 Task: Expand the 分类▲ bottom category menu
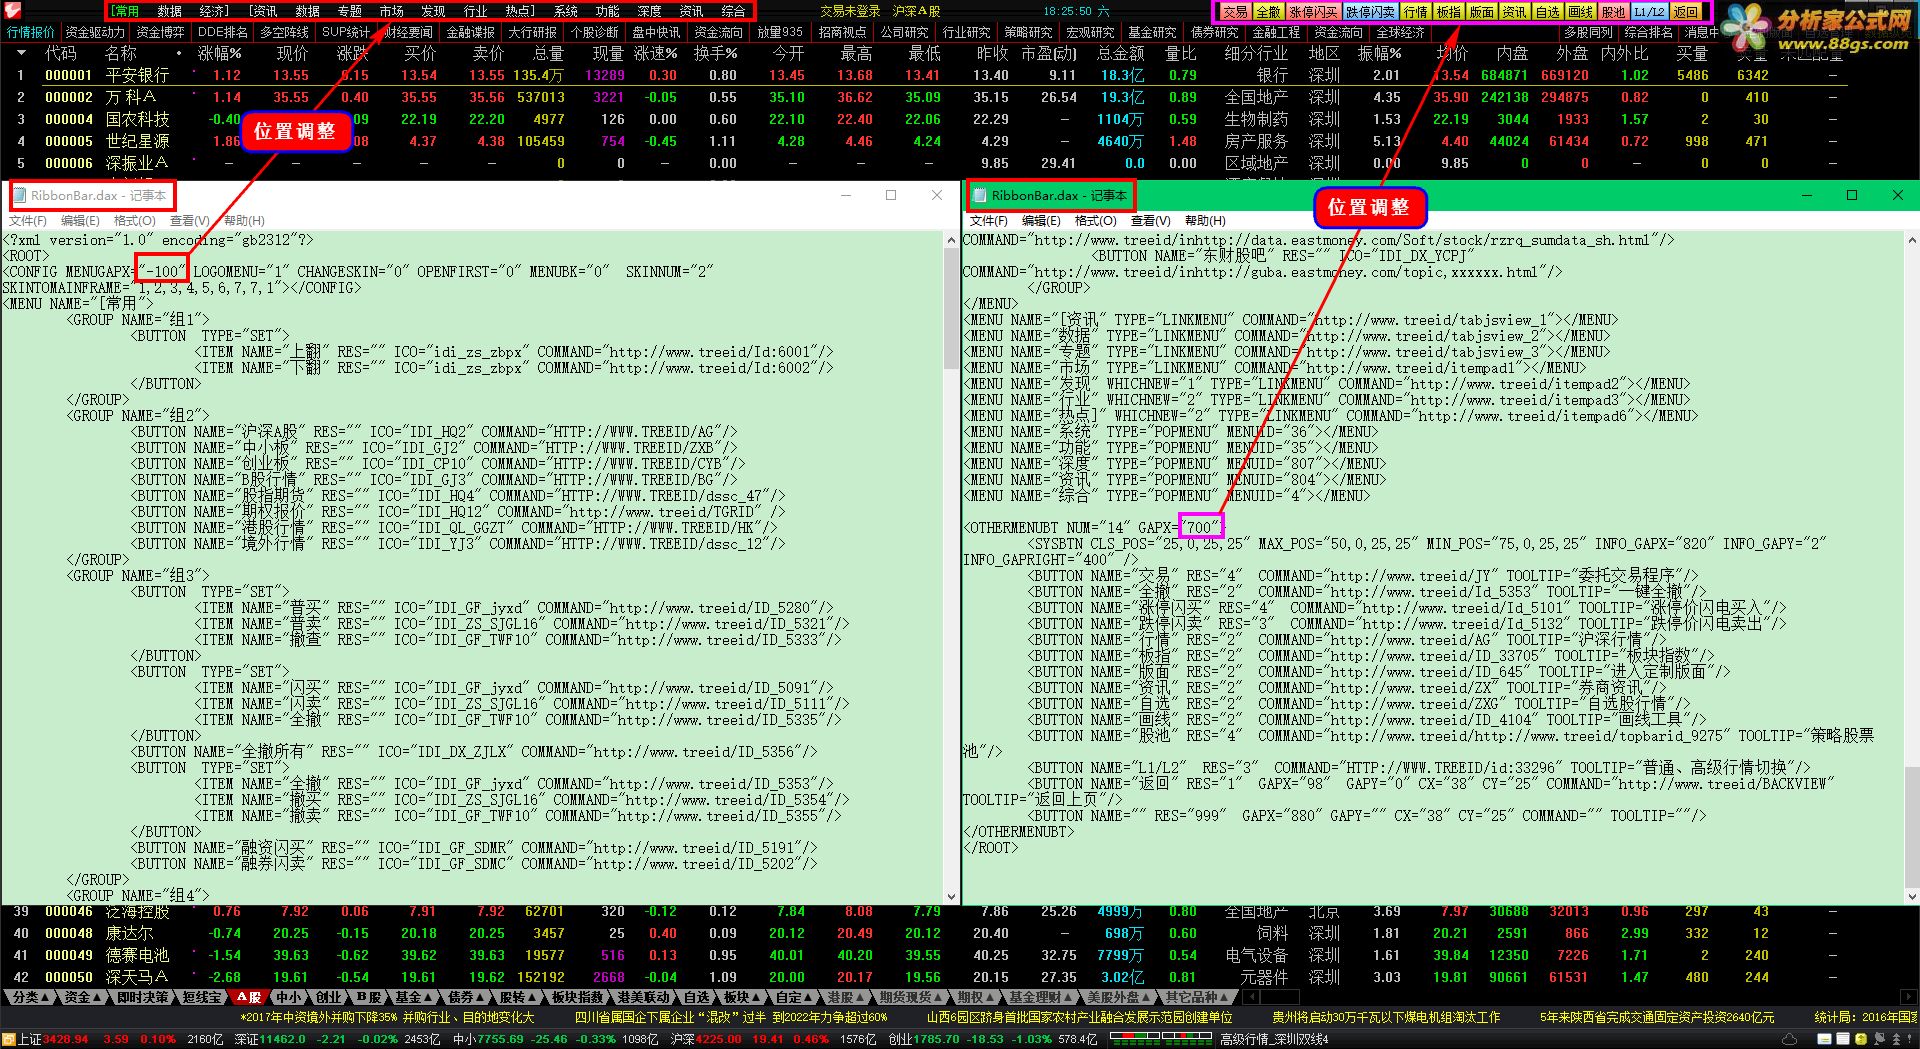click(x=29, y=997)
